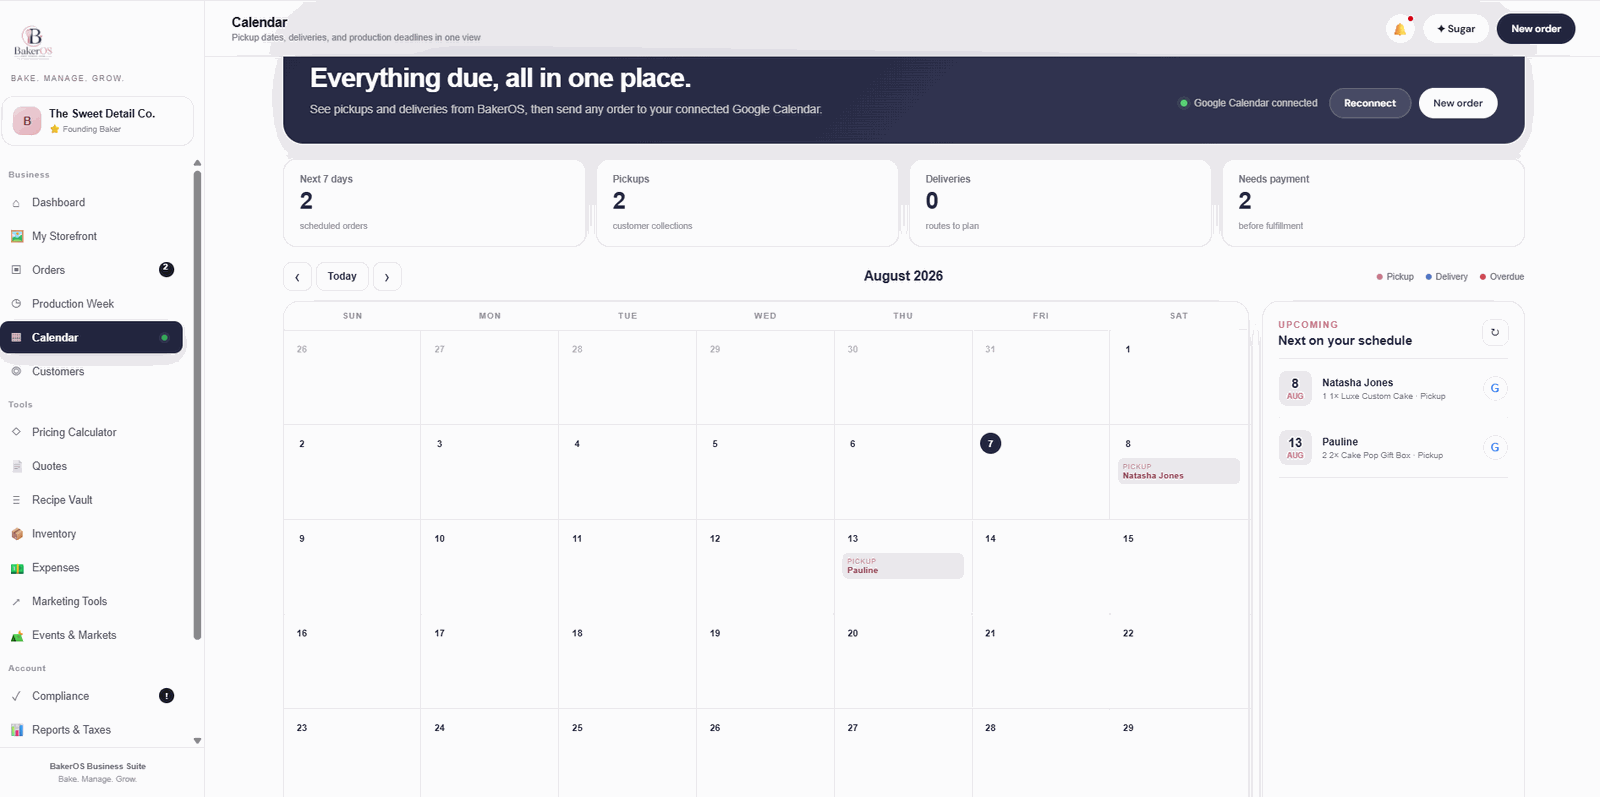1600x797 pixels.
Task: Open Reports & Taxes in the sidebar
Action: tap(92, 730)
